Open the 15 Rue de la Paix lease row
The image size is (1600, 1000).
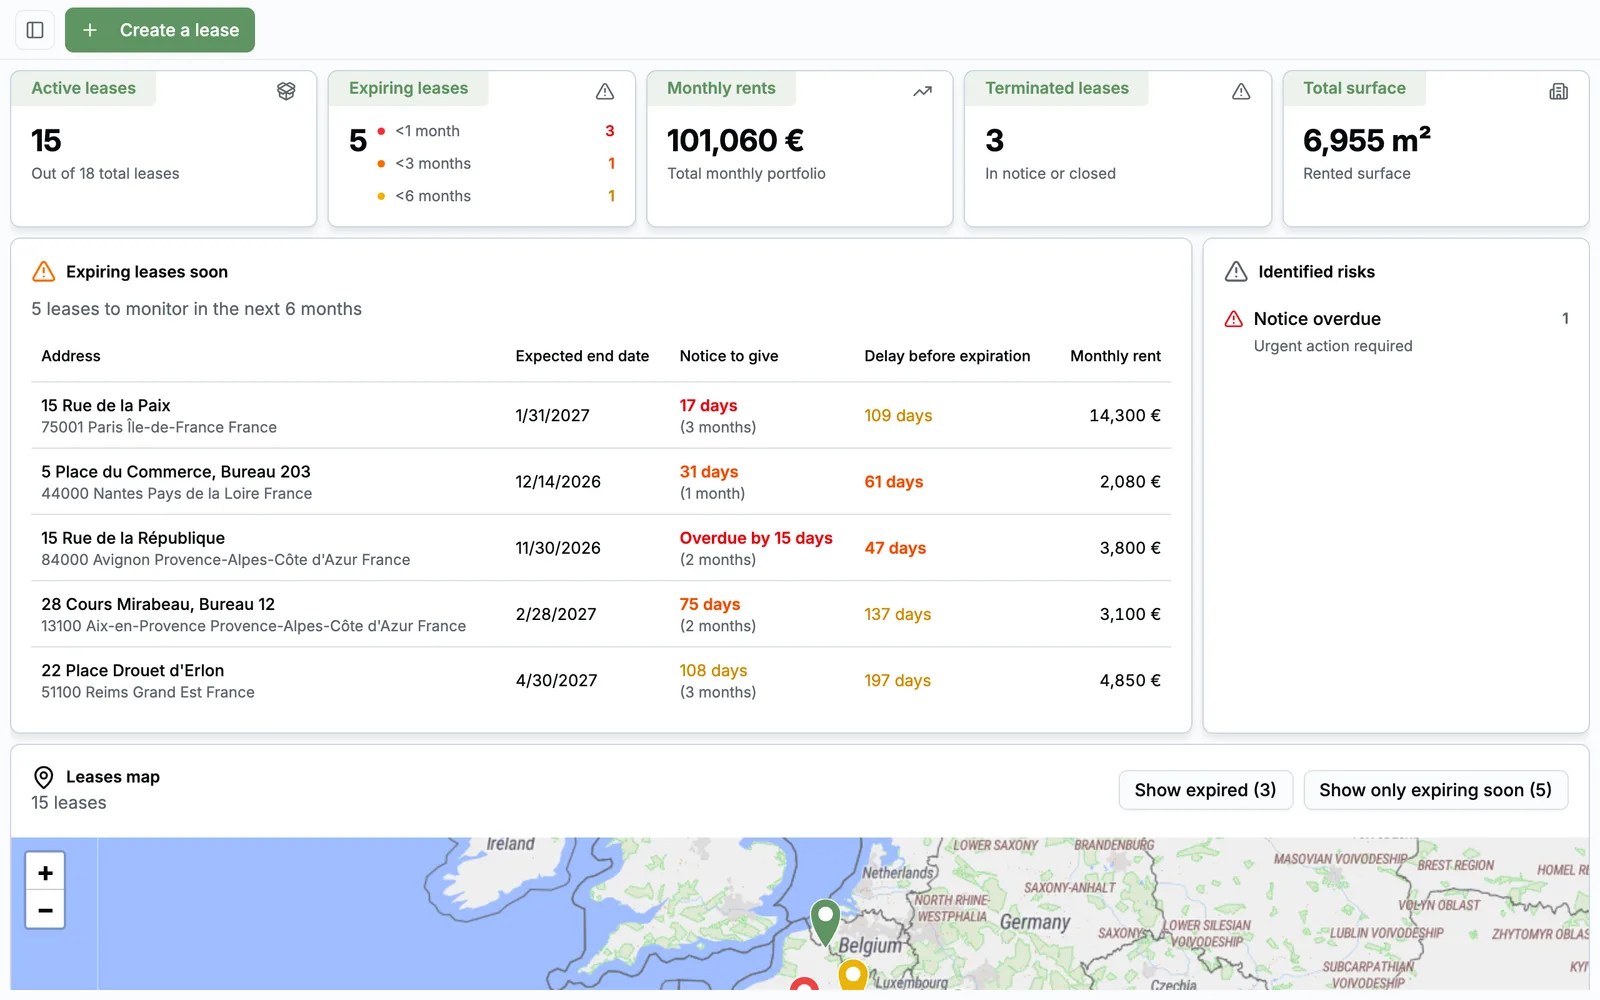(x=601, y=415)
